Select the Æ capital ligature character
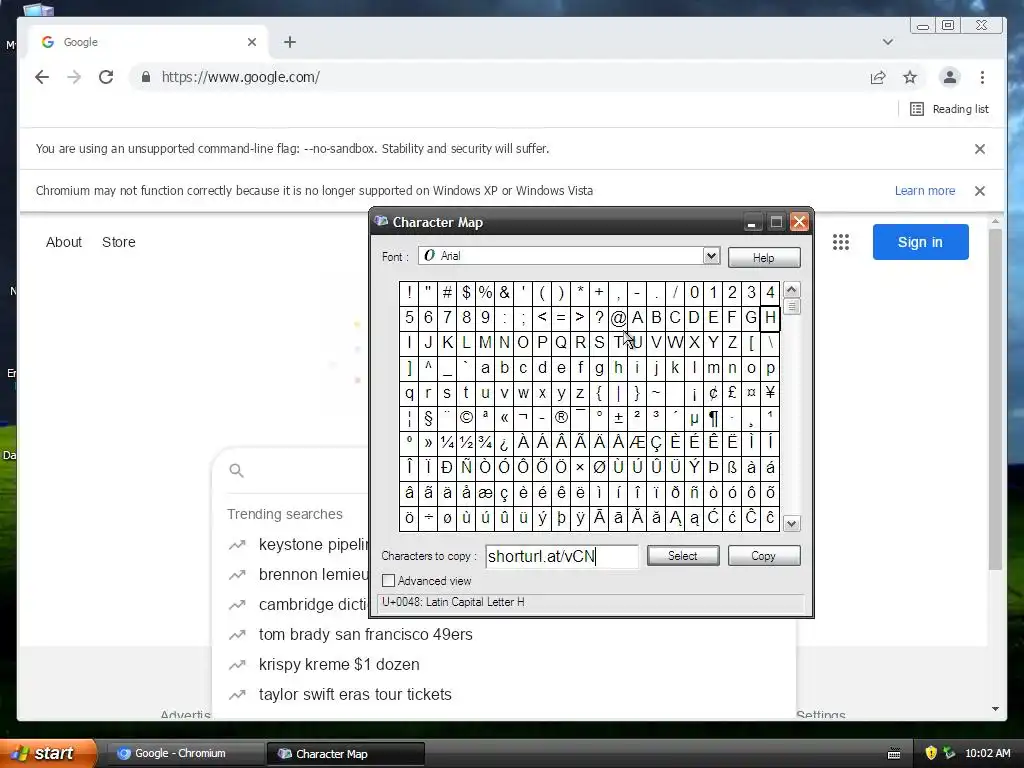This screenshot has width=1024, height=768. pos(637,443)
